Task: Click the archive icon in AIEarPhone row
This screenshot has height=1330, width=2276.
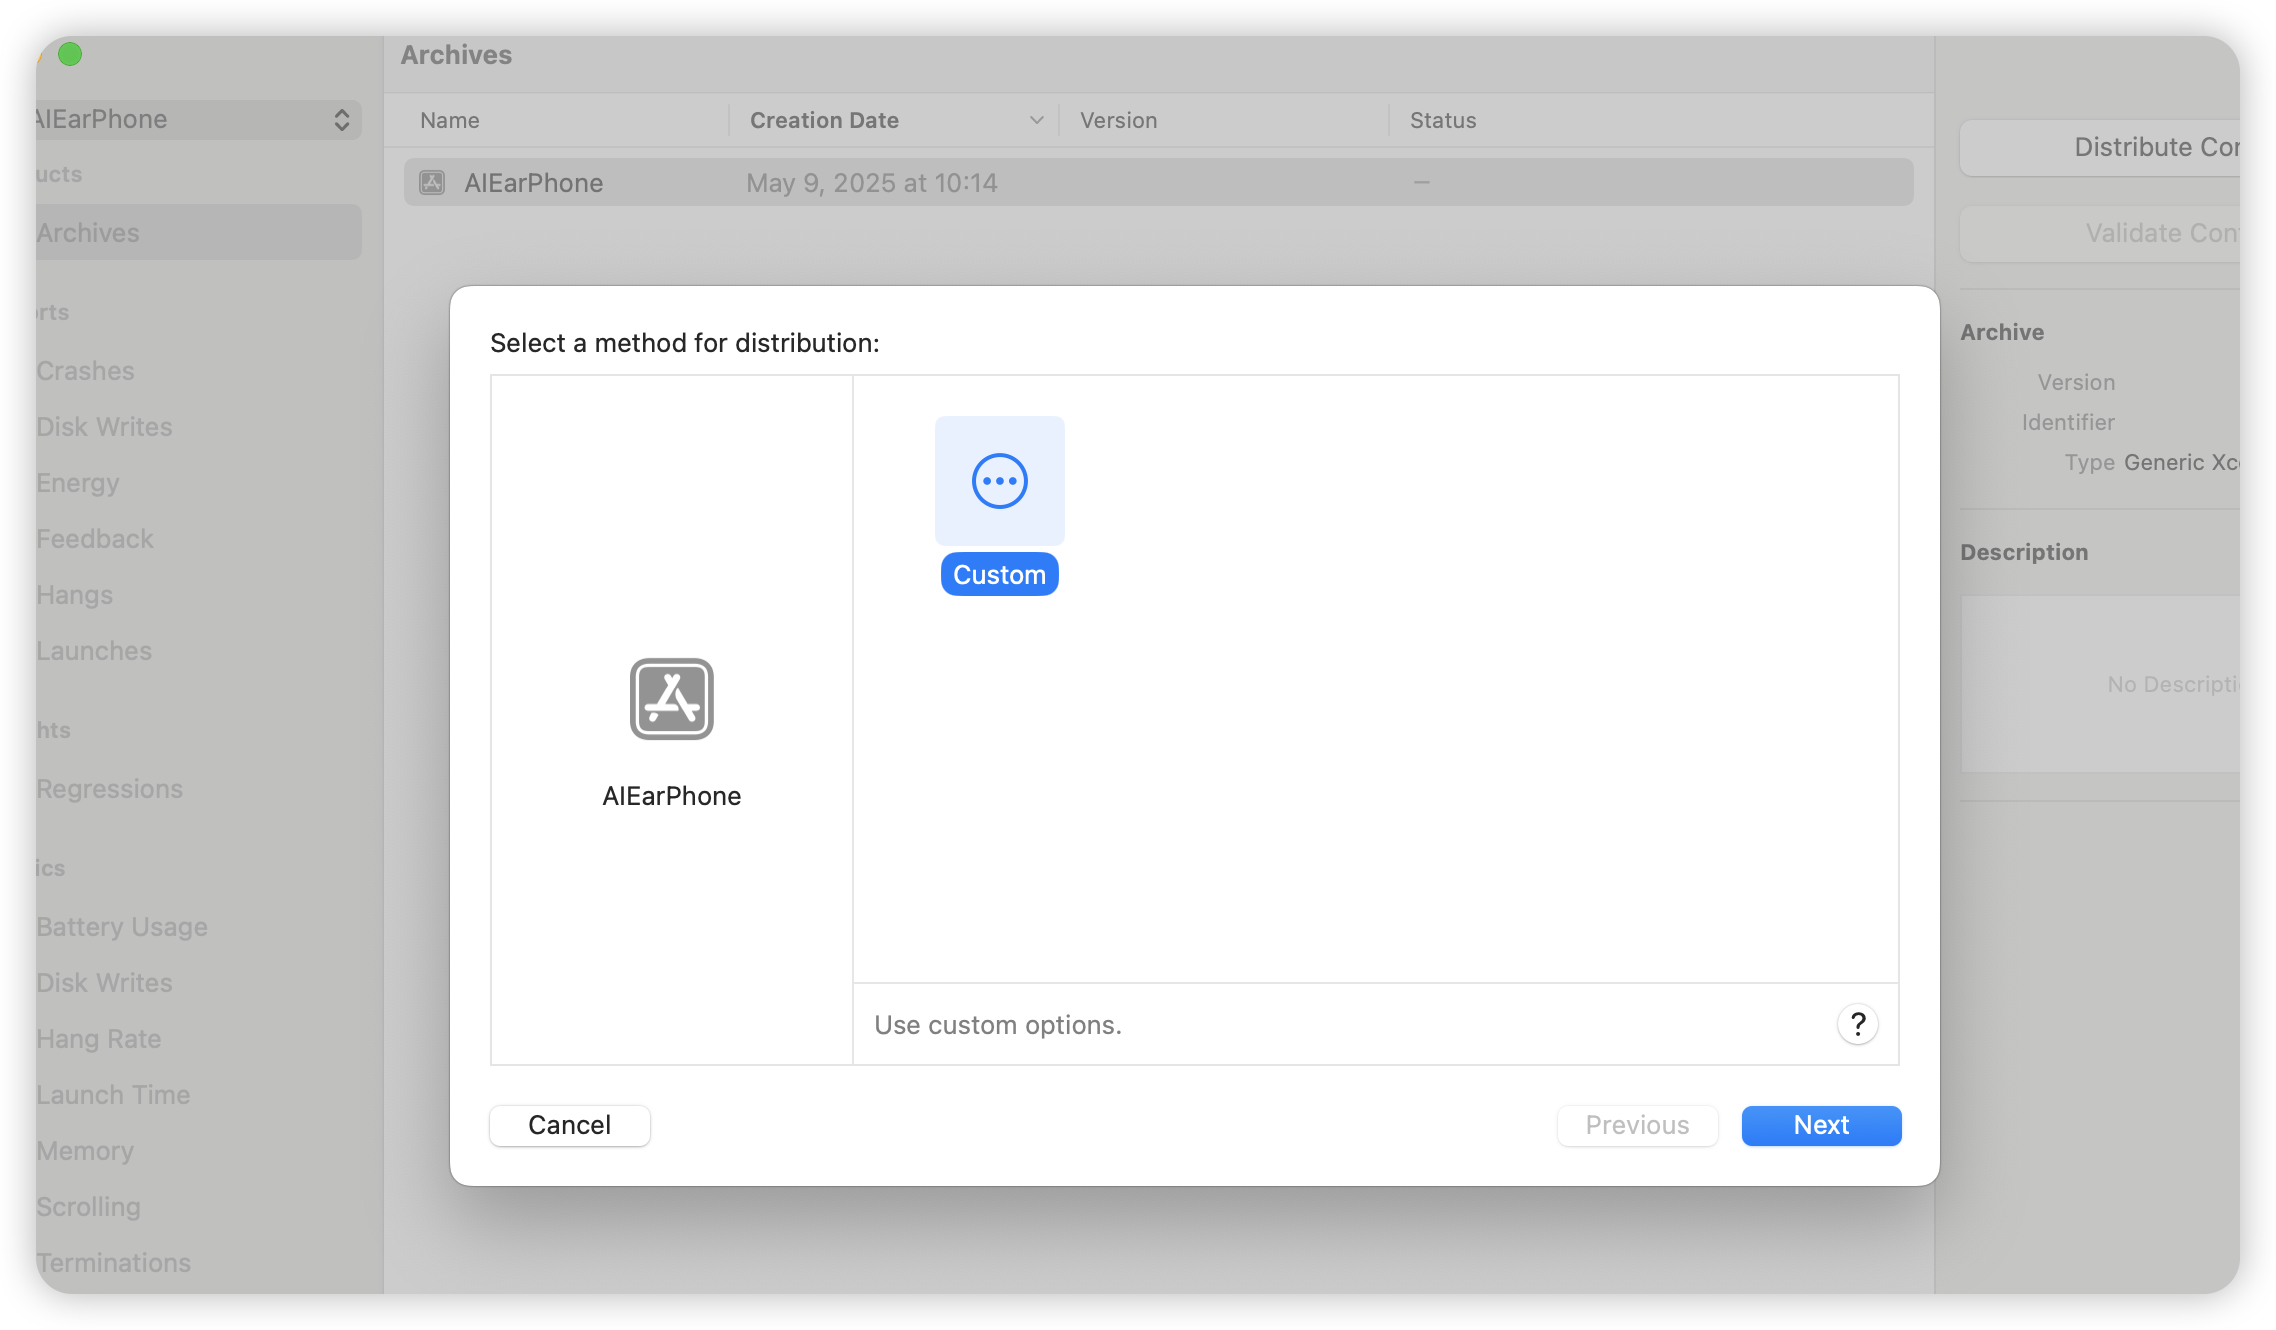Action: click(x=432, y=183)
